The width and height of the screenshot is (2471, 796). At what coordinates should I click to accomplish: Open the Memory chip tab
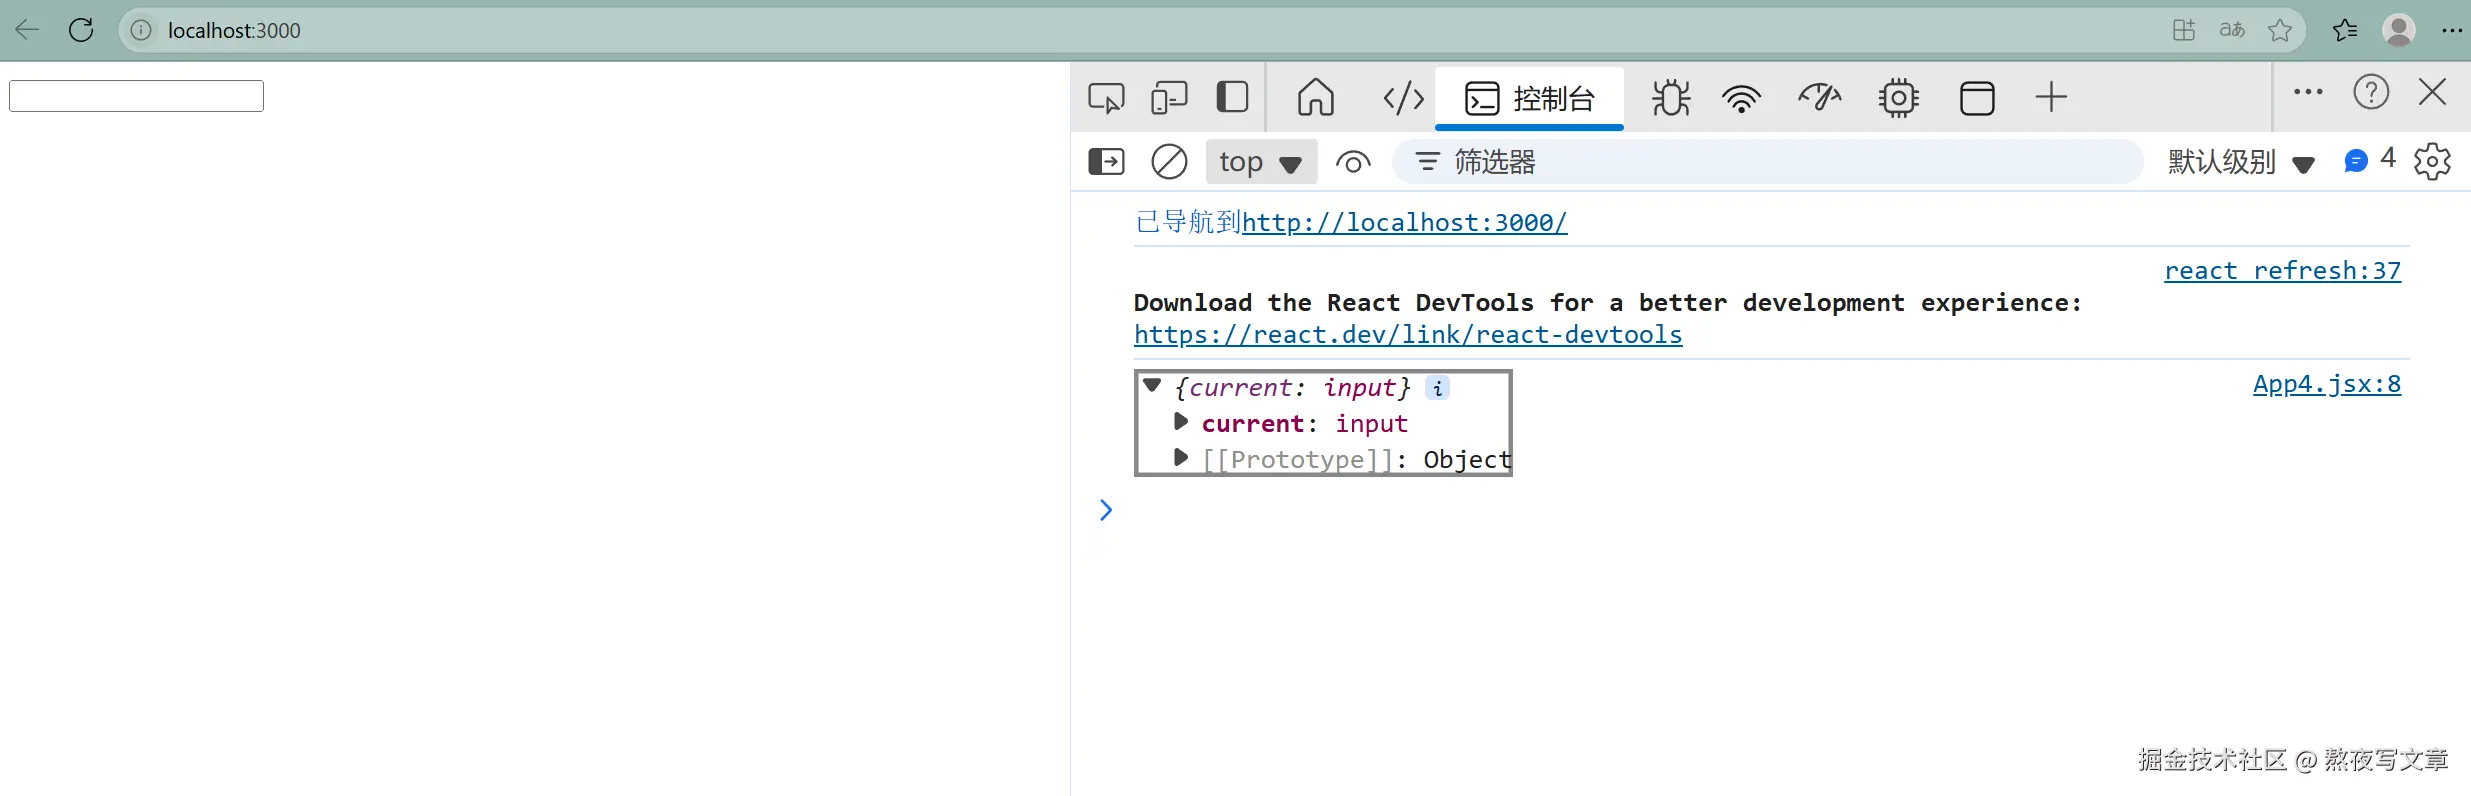pos(1898,98)
